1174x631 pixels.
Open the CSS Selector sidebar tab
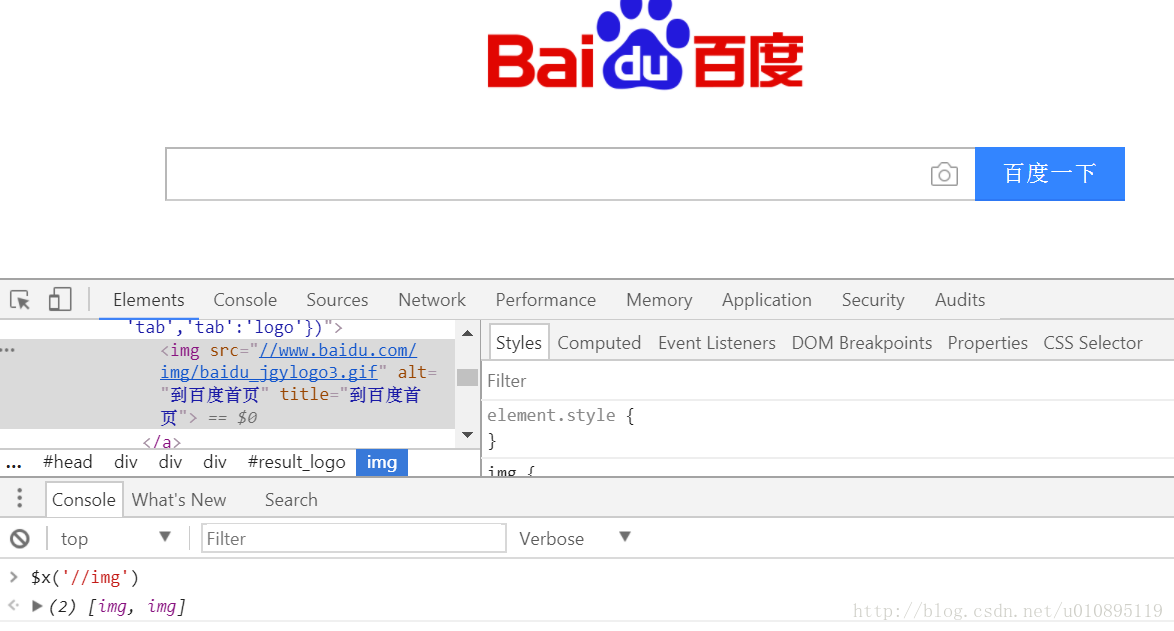click(x=1093, y=343)
